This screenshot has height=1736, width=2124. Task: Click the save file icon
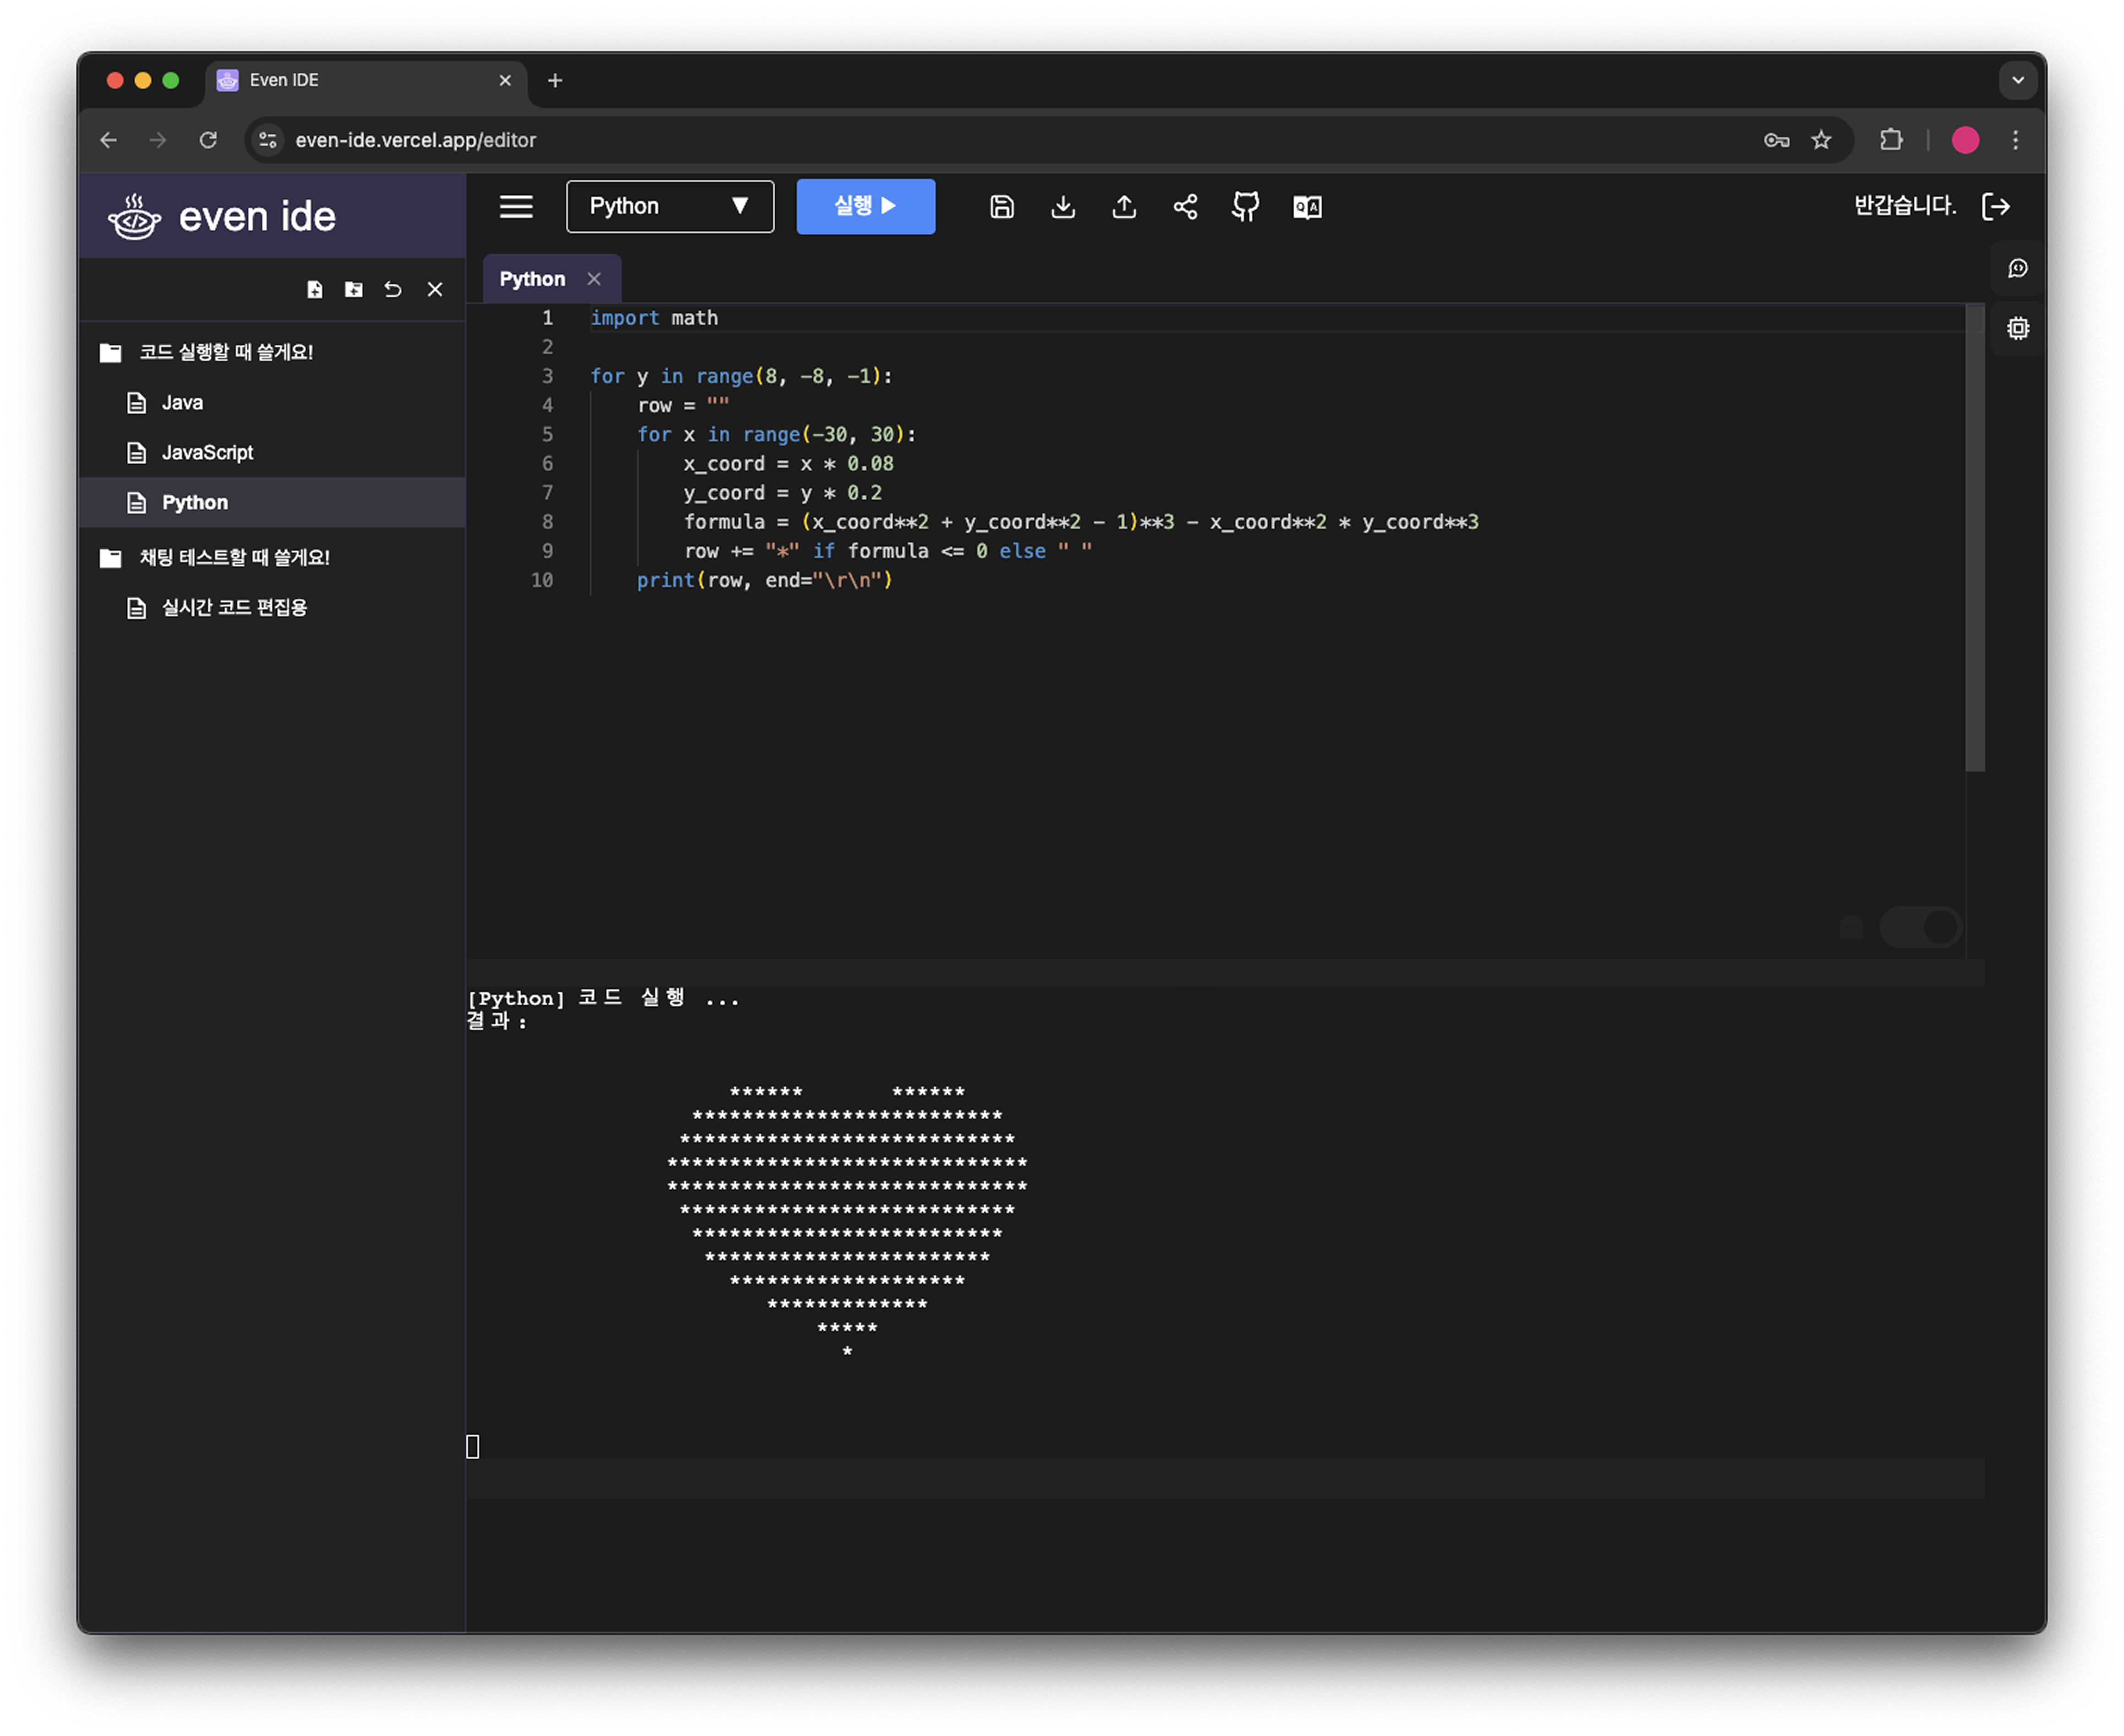tap(1002, 207)
